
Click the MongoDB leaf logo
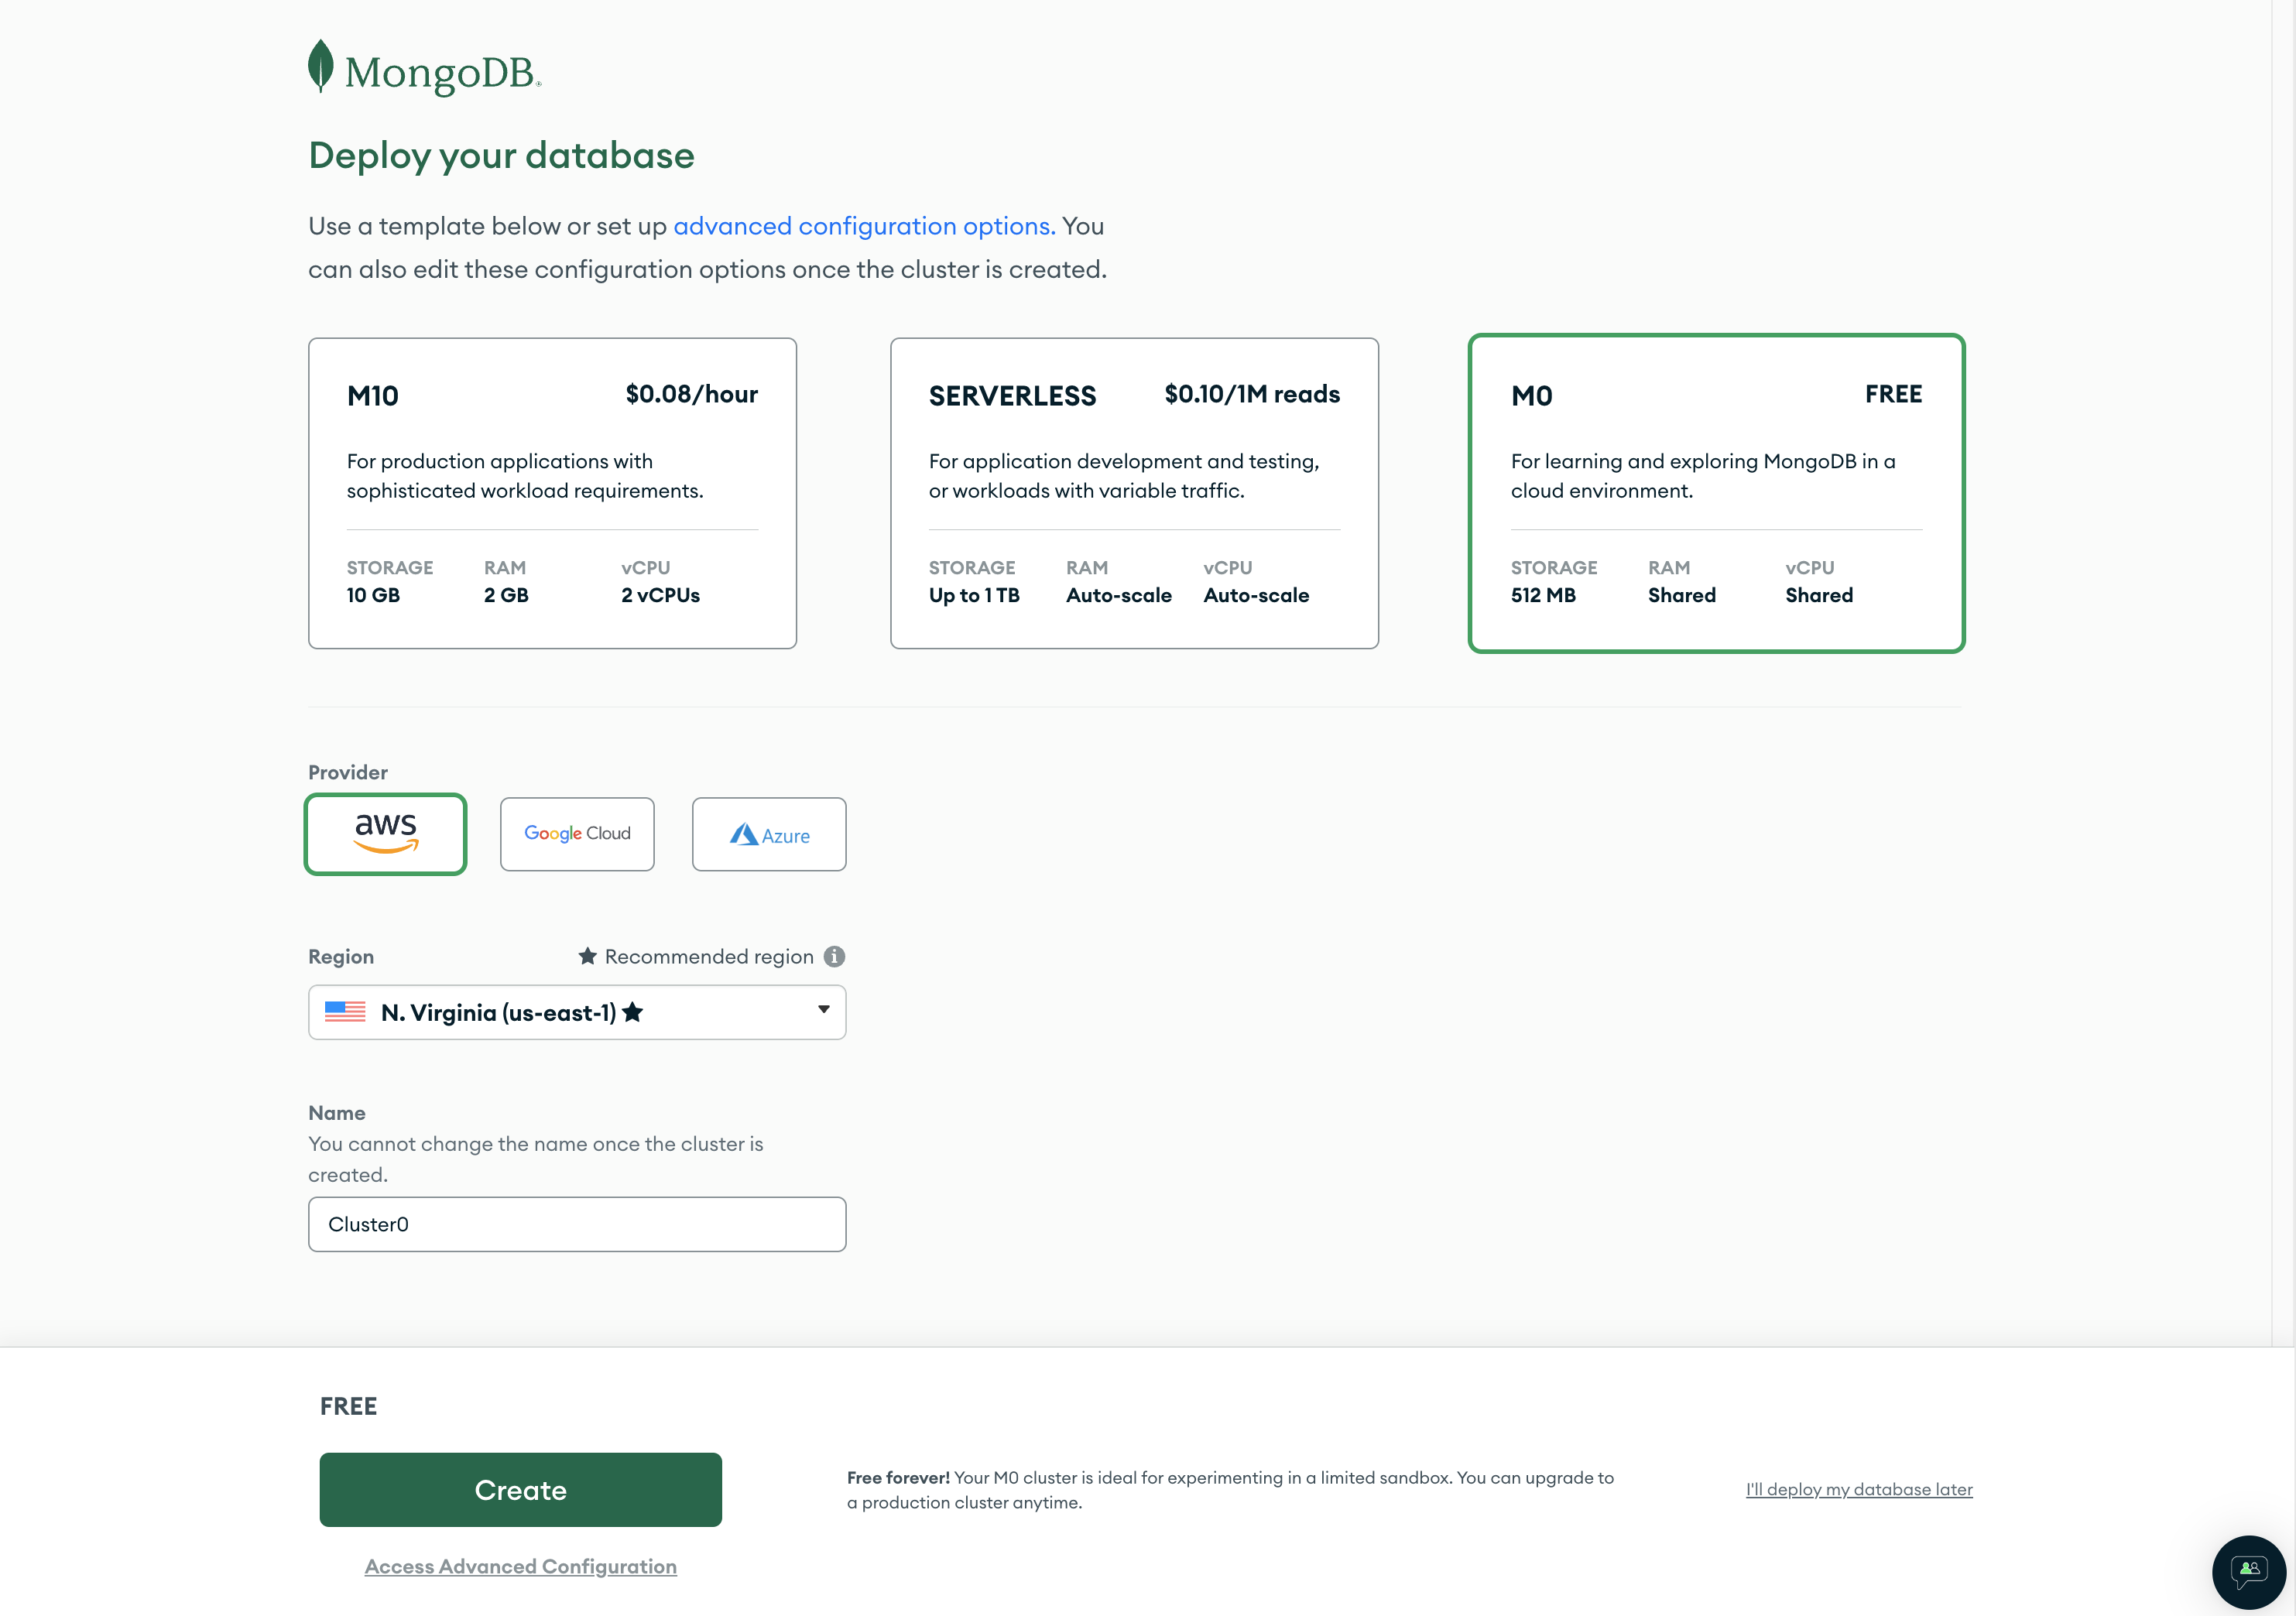(x=320, y=66)
